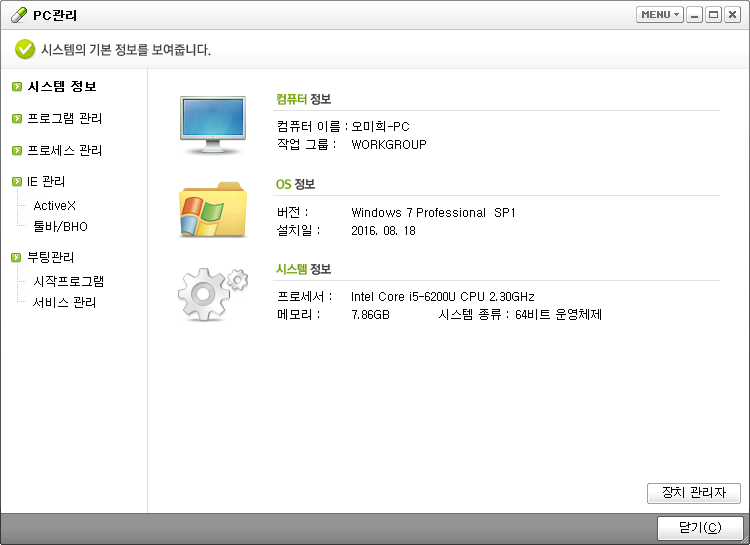
Task: Close the window with the X button
Action: click(732, 15)
